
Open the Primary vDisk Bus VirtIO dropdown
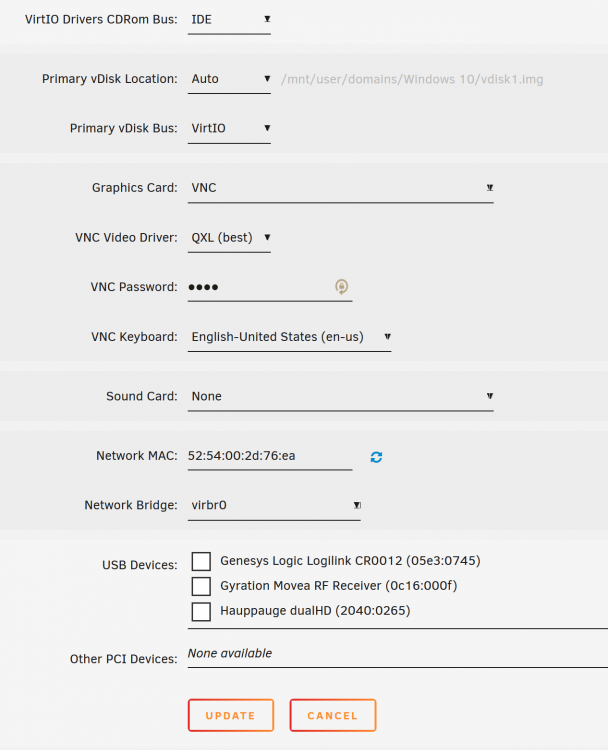229,128
